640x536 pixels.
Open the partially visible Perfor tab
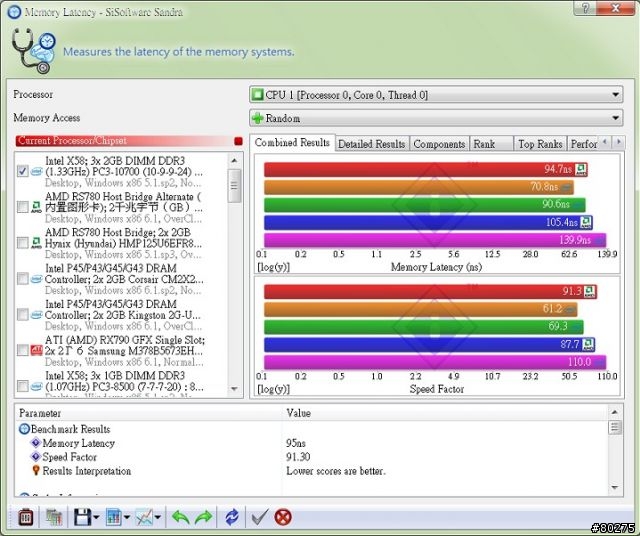[x=583, y=144]
